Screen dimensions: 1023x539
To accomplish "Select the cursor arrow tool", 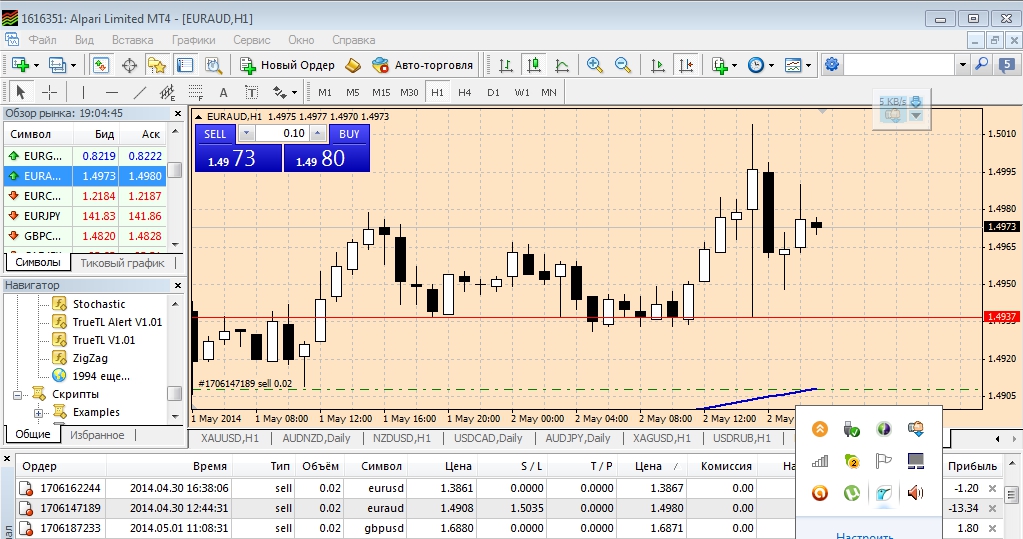I will tap(21, 93).
